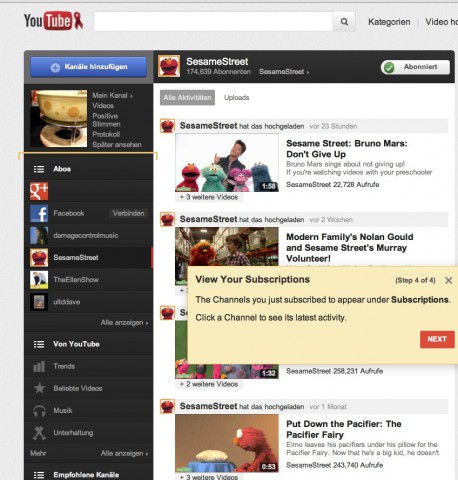The image size is (458, 480).
Task: Click the Facebook icon in the sidebar
Action: pos(39,213)
